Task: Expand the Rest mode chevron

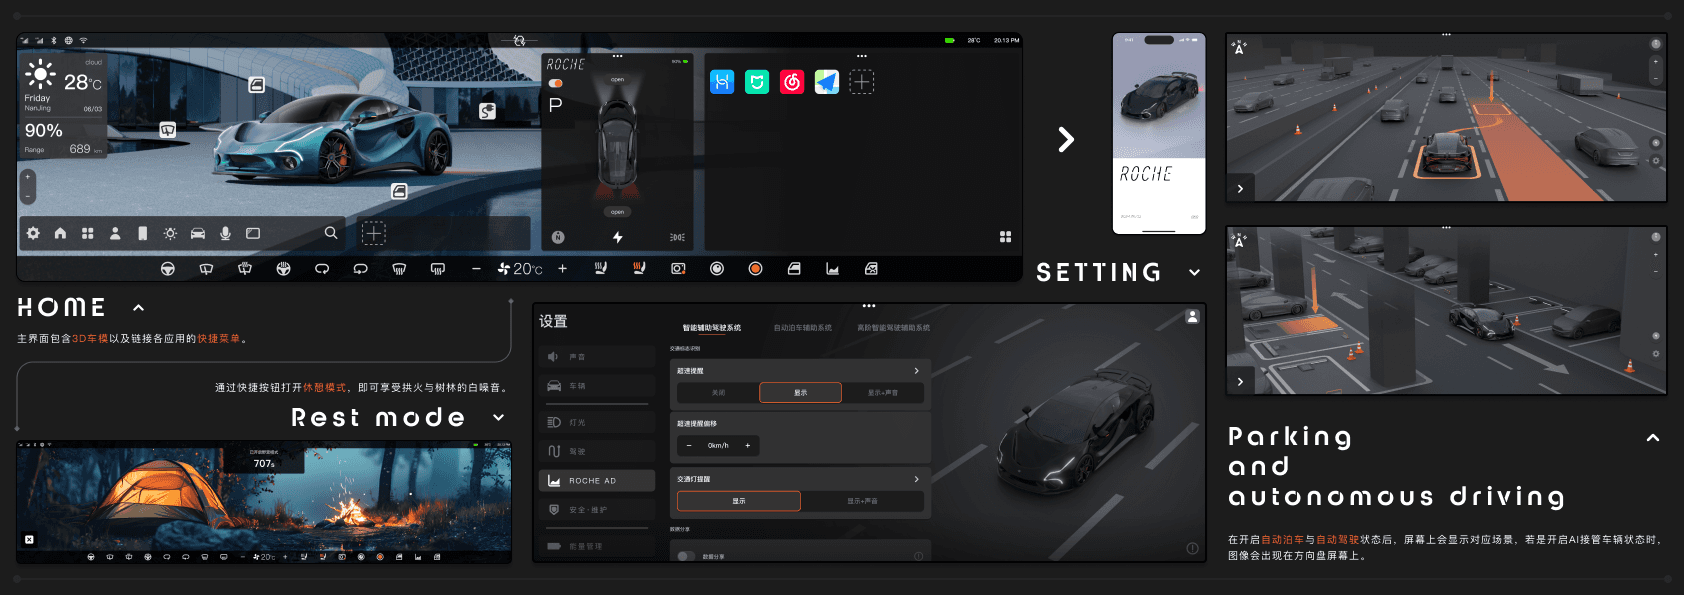Action: (499, 417)
